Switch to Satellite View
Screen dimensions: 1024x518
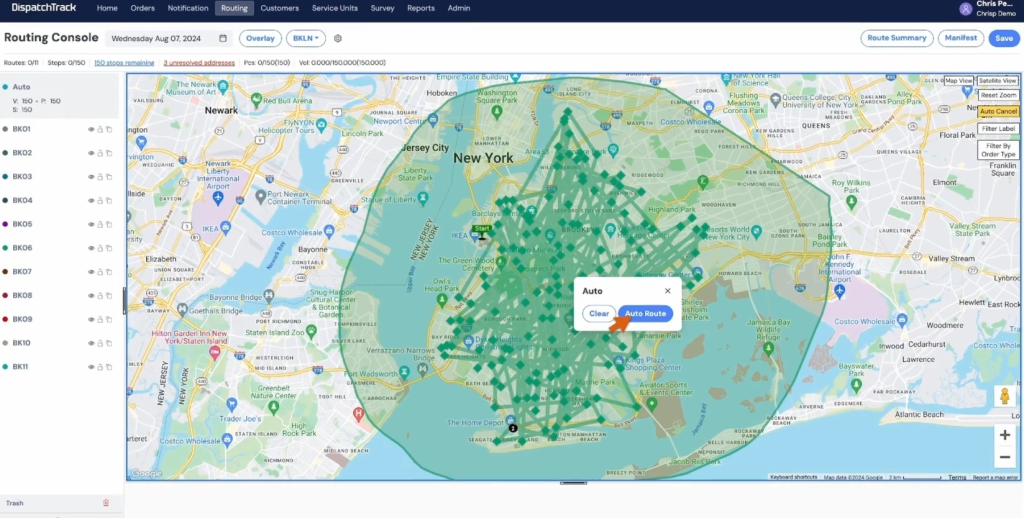(x=998, y=80)
